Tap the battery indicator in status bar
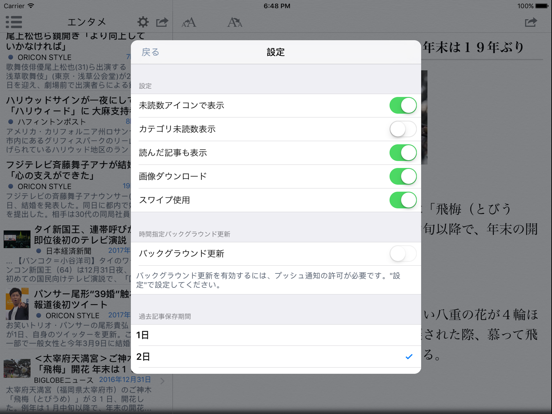The width and height of the screenshot is (552, 414). click(x=541, y=6)
